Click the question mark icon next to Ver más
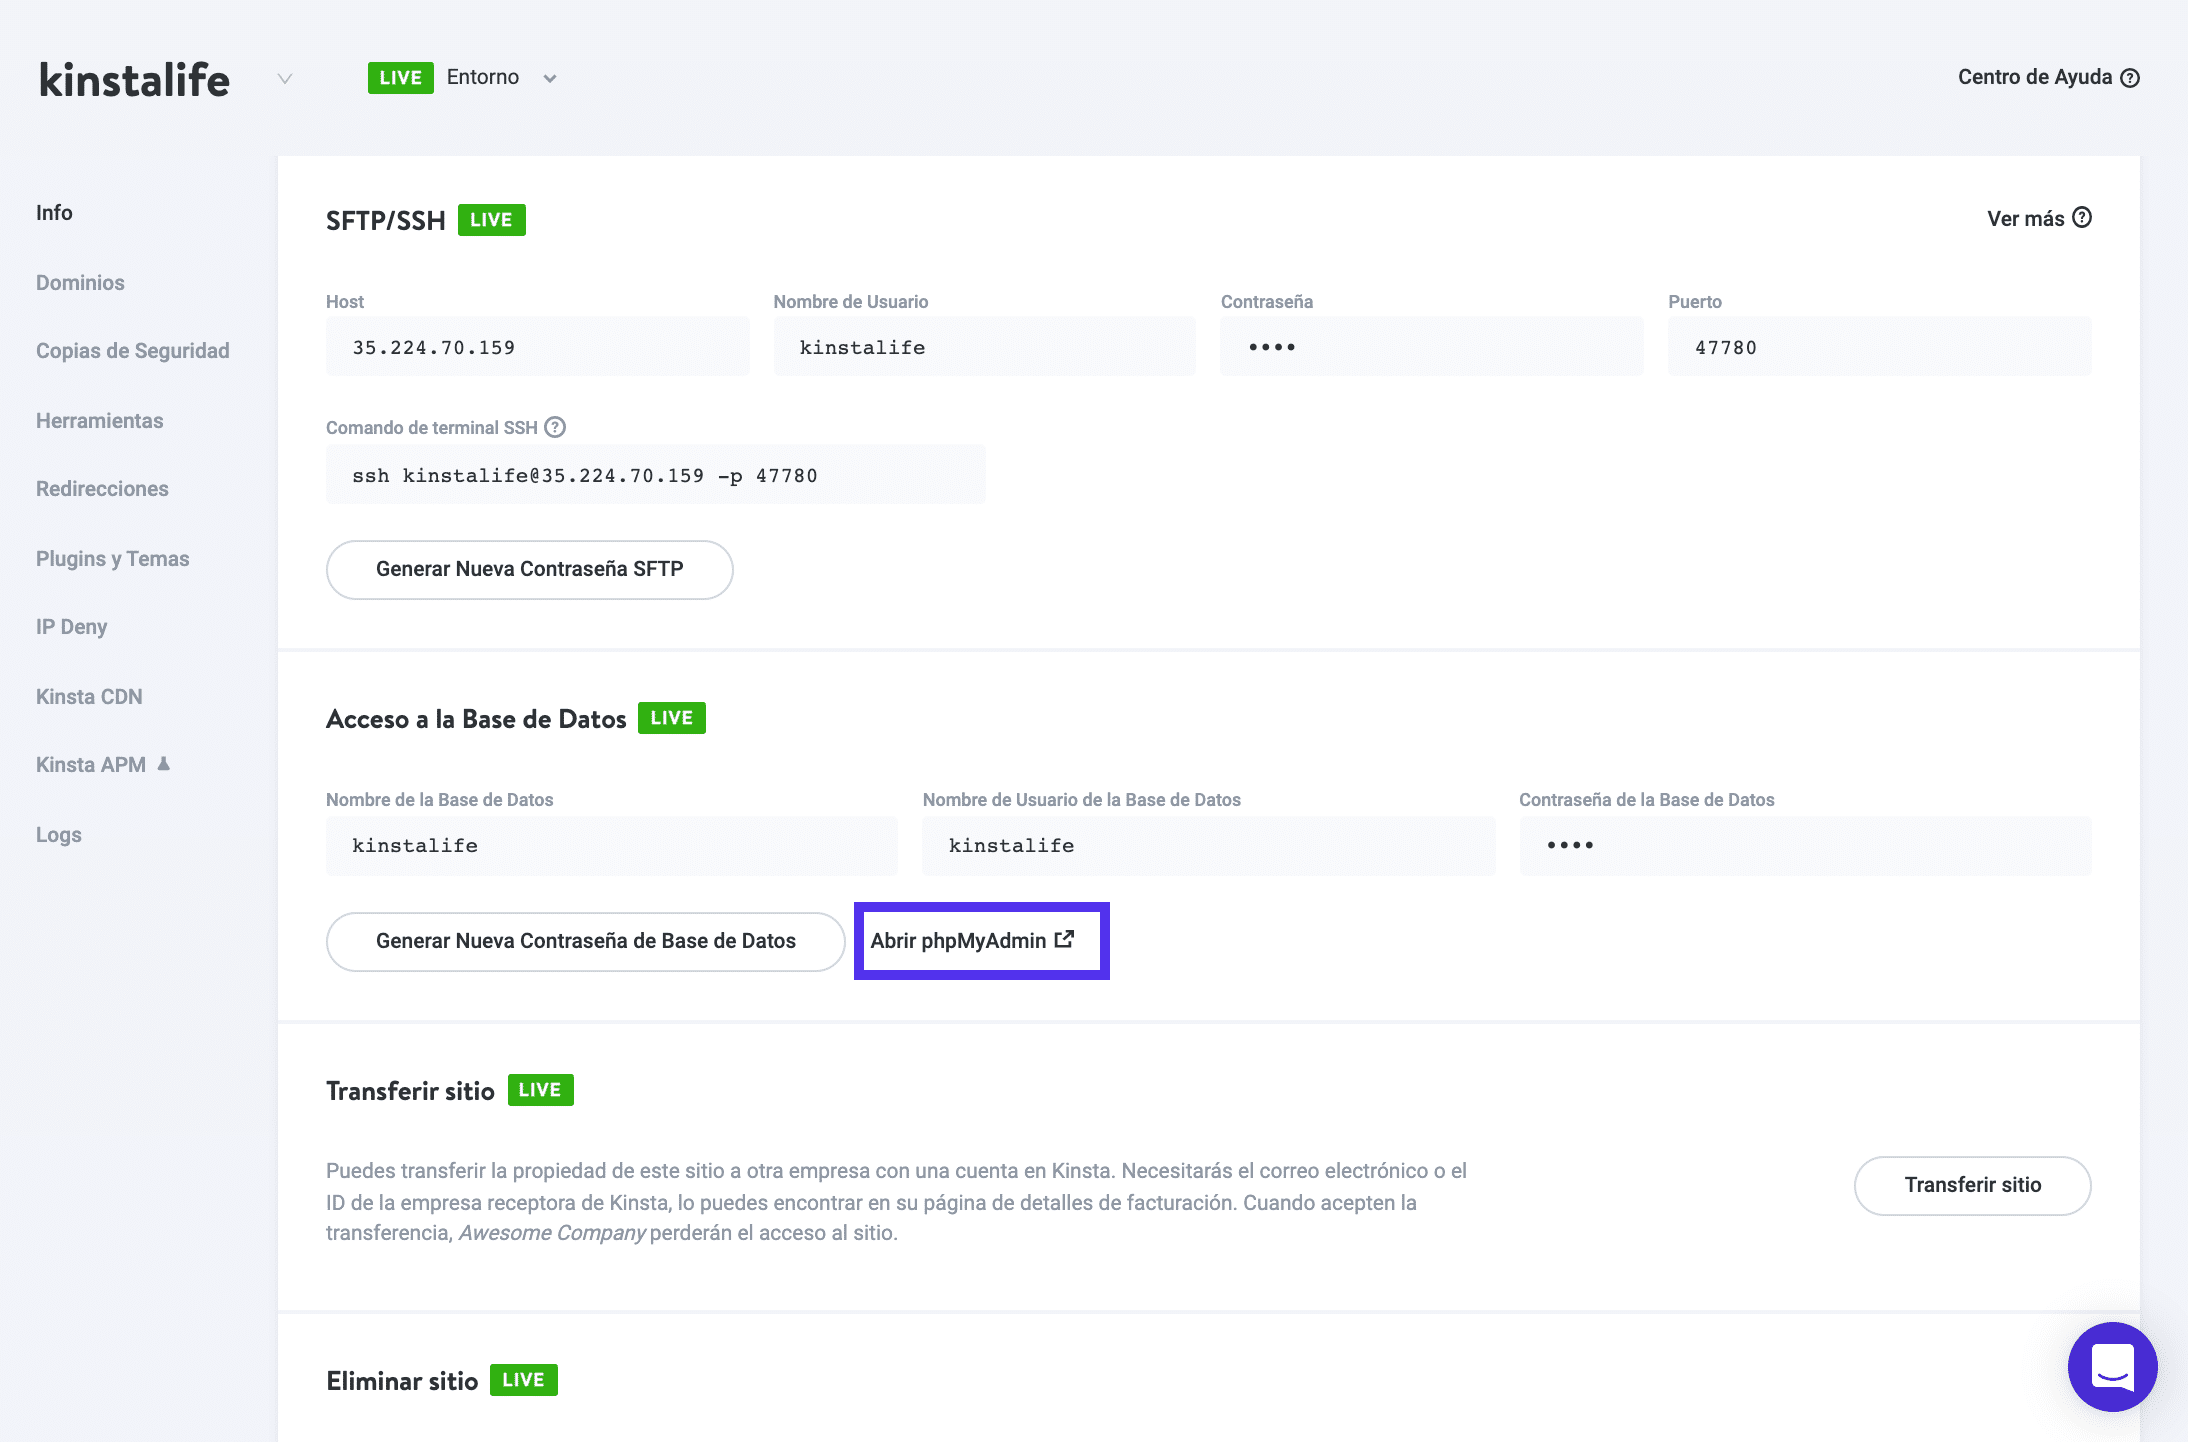This screenshot has width=2188, height=1442. 2082,217
